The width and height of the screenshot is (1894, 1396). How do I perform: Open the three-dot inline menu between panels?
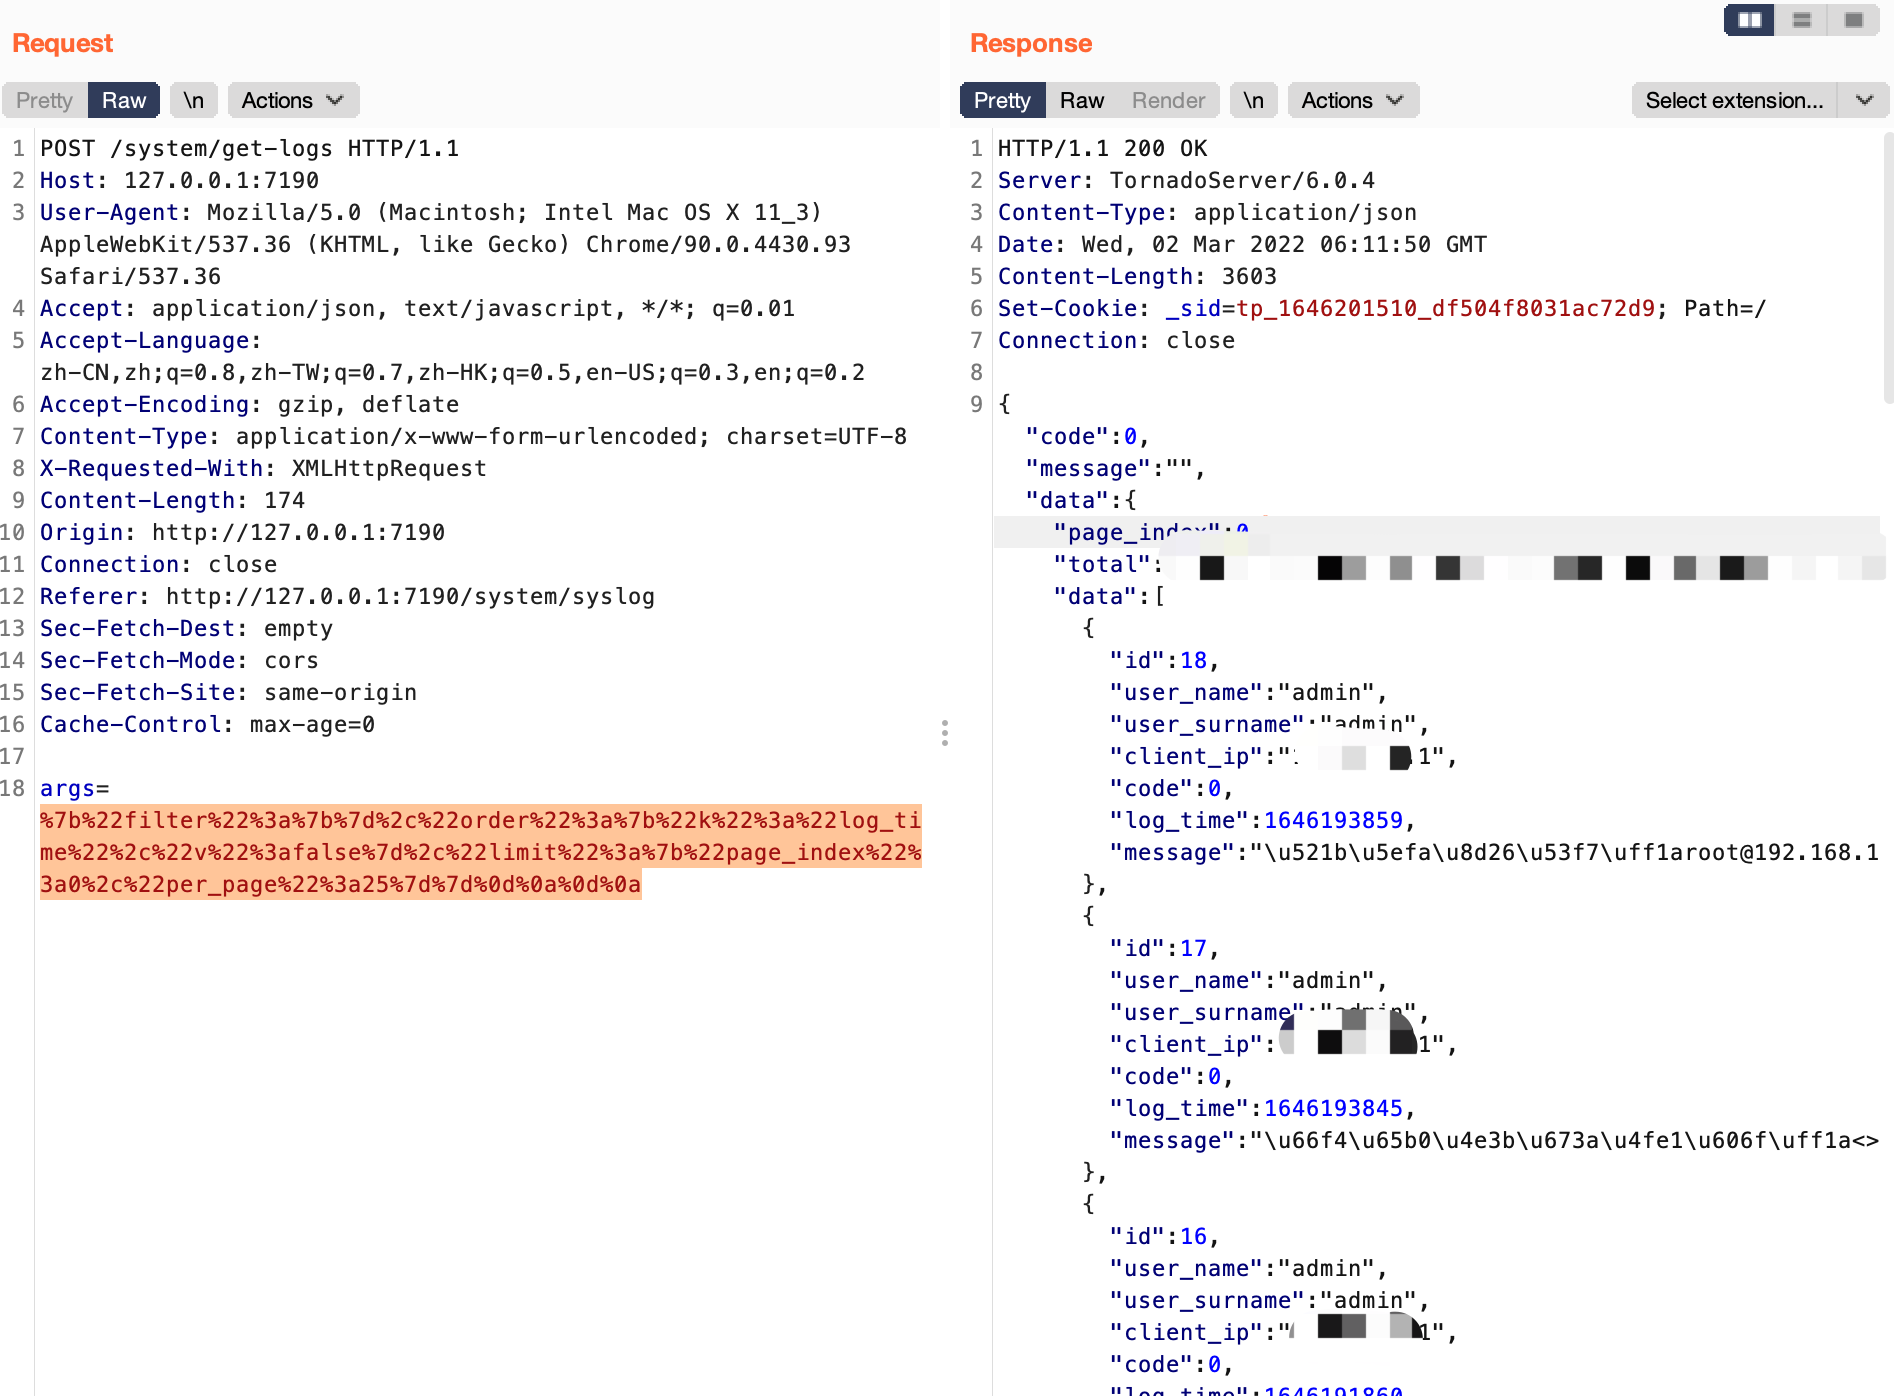point(945,734)
